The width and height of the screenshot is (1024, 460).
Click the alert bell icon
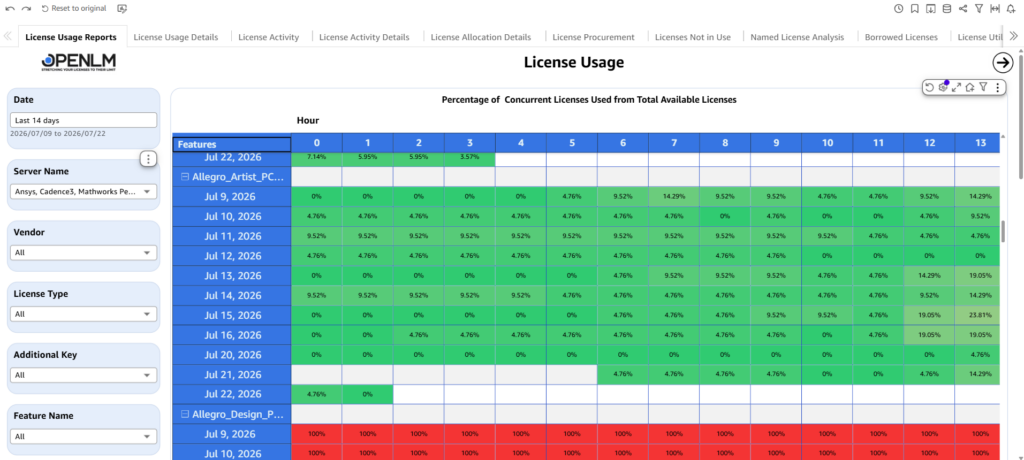(1010, 8)
